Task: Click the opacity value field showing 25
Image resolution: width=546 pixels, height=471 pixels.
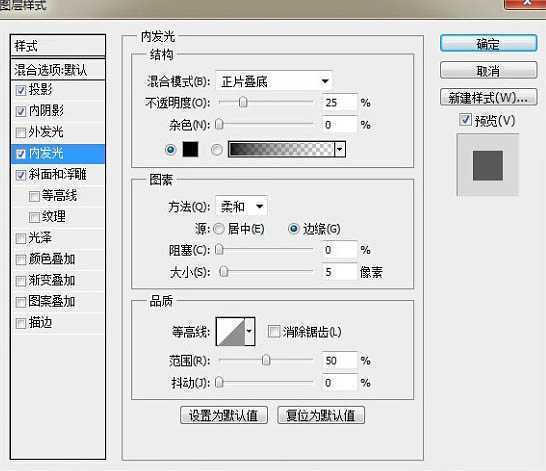Action: 340,103
